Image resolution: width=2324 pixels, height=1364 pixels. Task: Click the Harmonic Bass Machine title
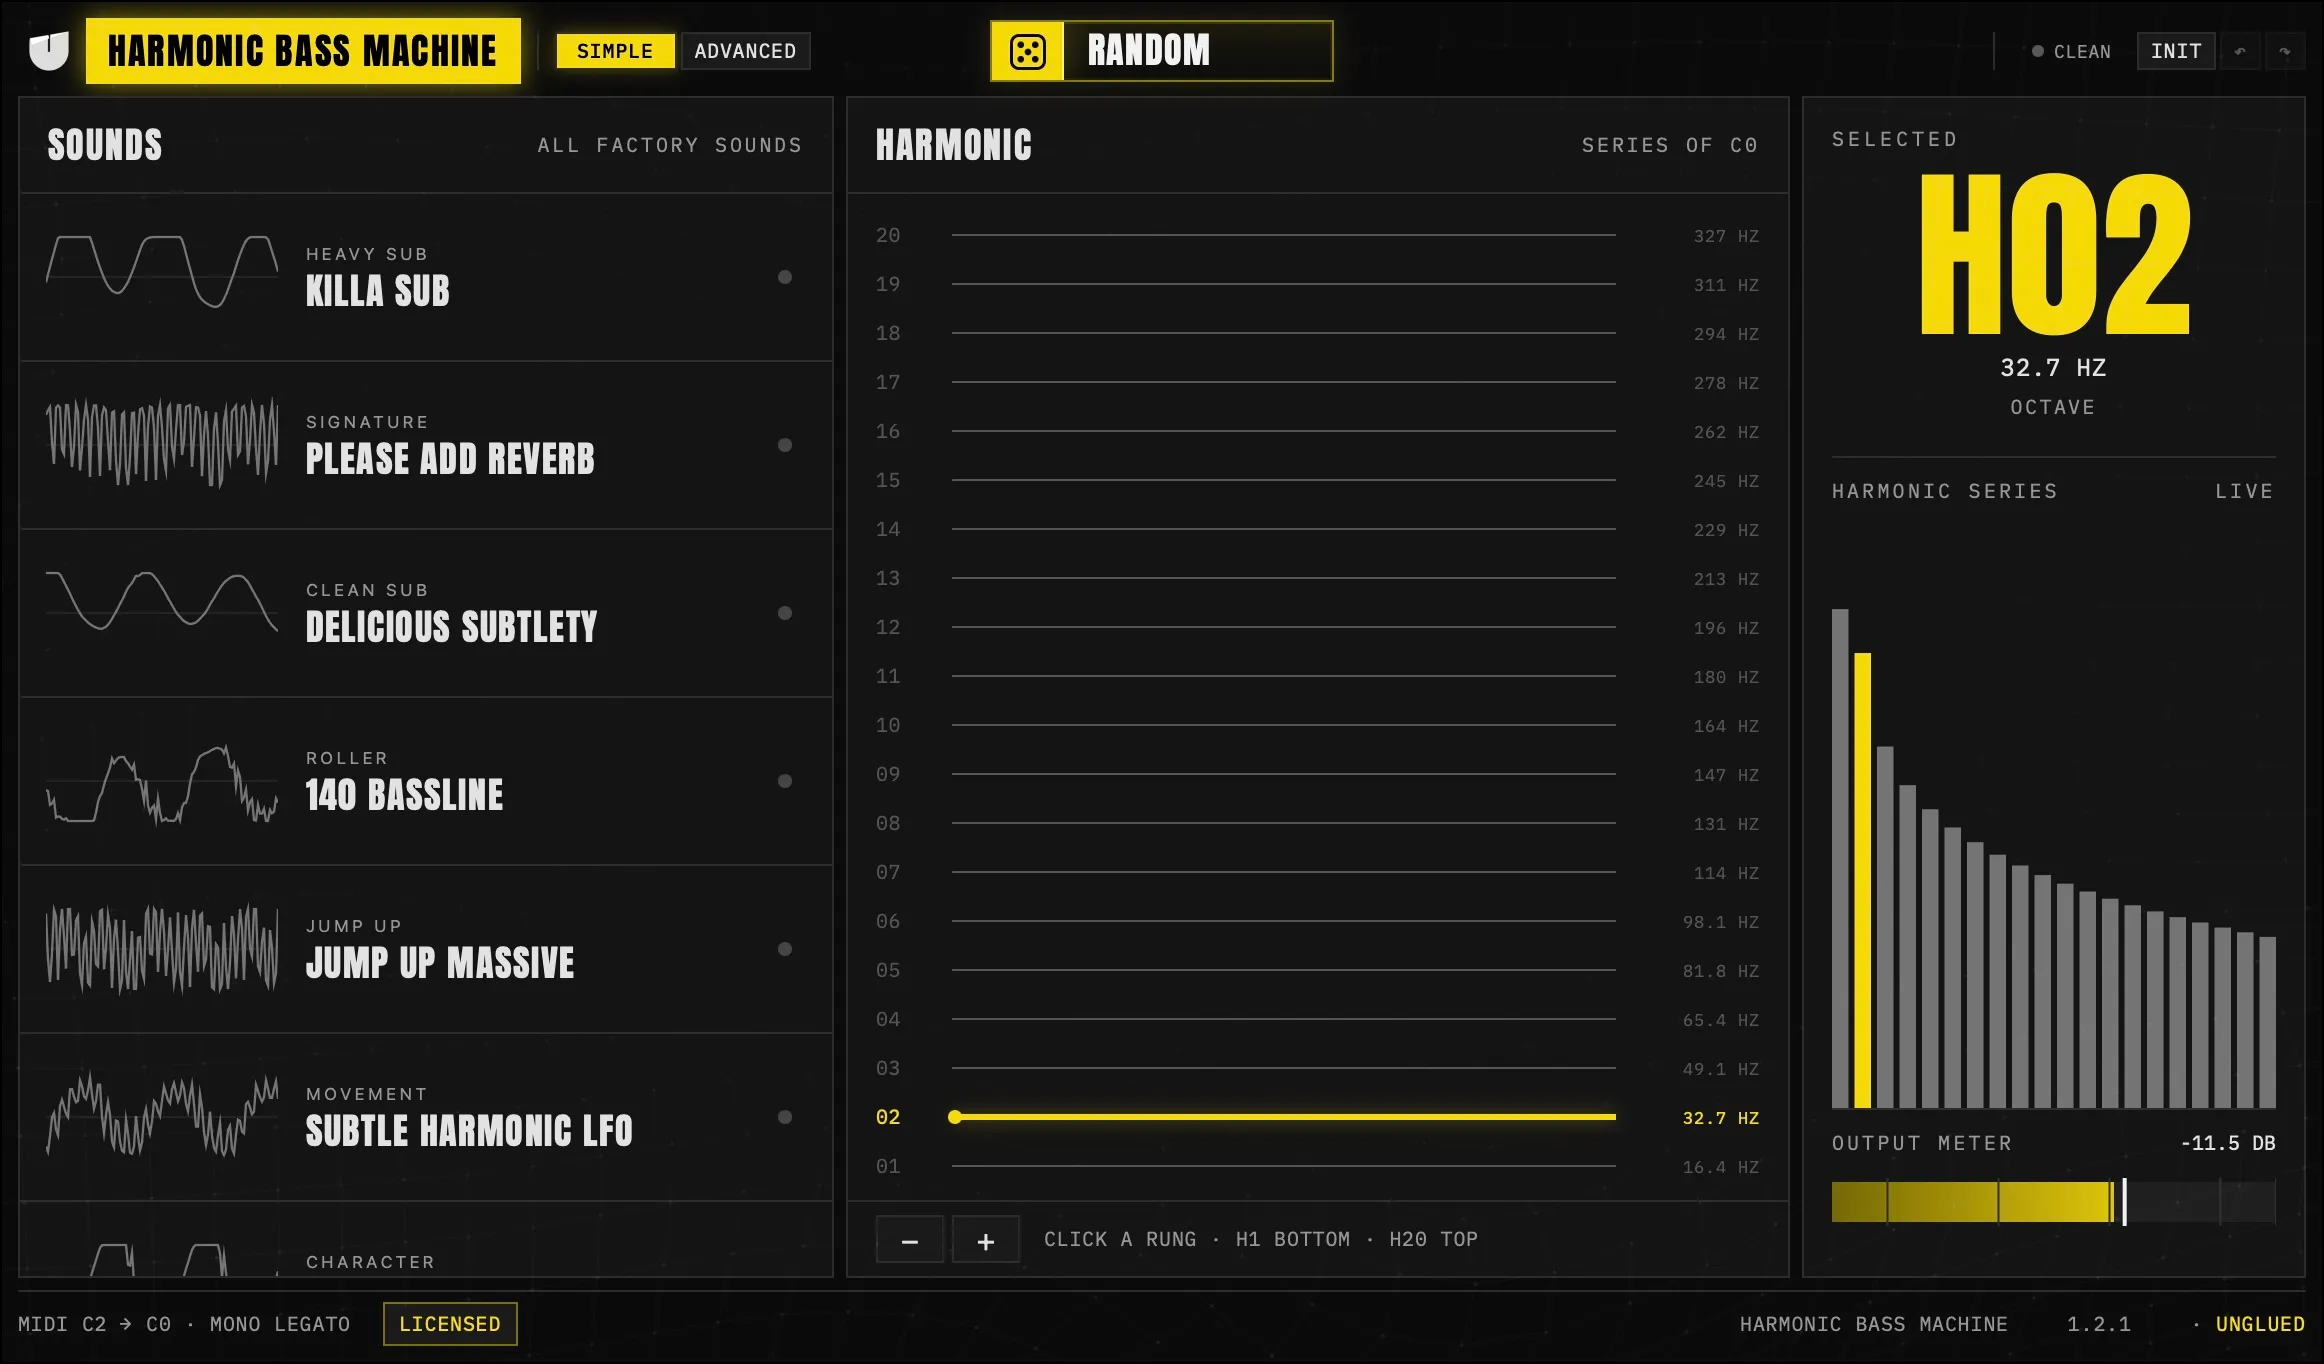pyautogui.click(x=303, y=51)
